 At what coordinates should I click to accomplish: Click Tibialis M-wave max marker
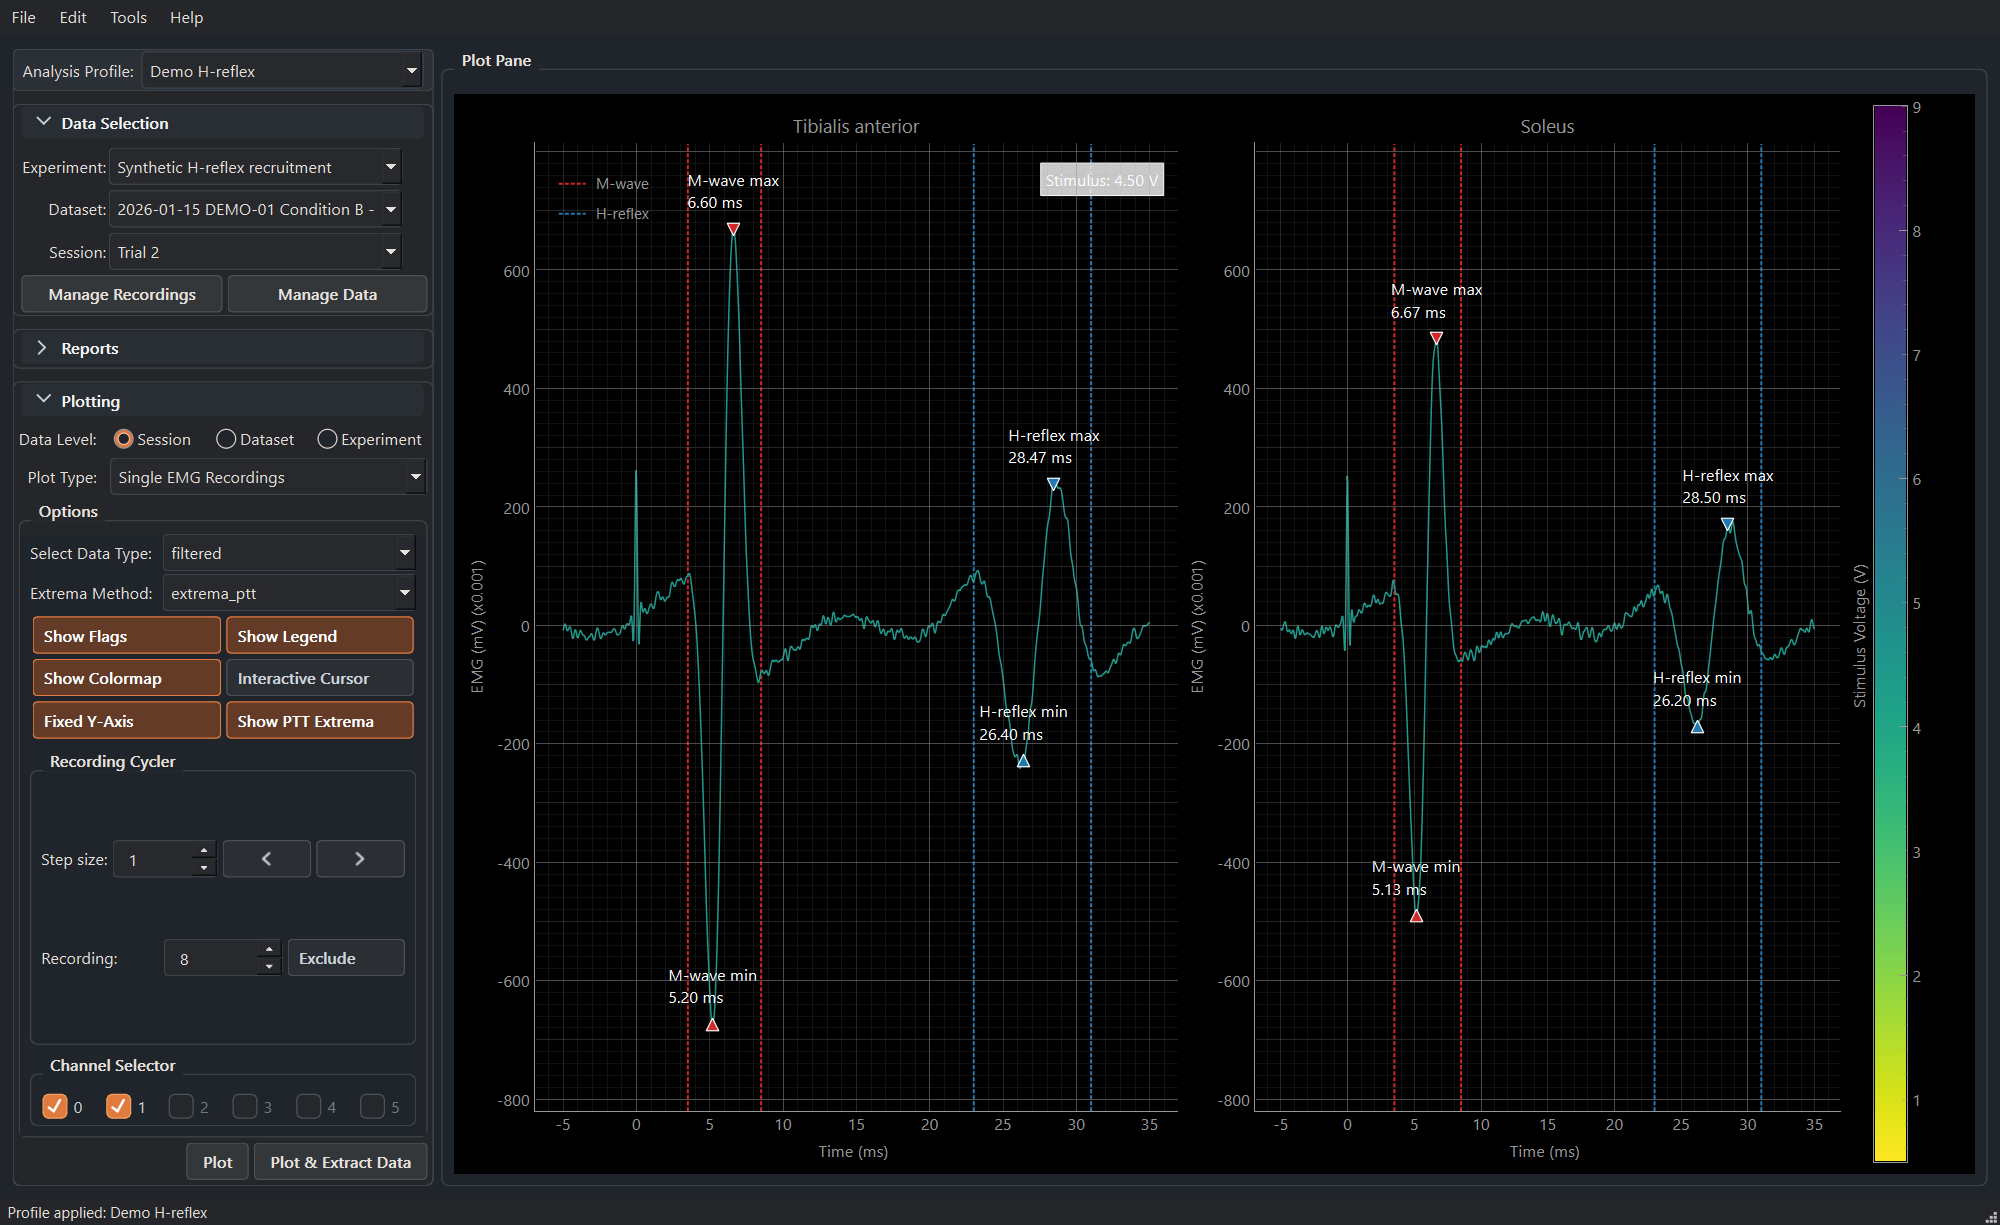733,229
